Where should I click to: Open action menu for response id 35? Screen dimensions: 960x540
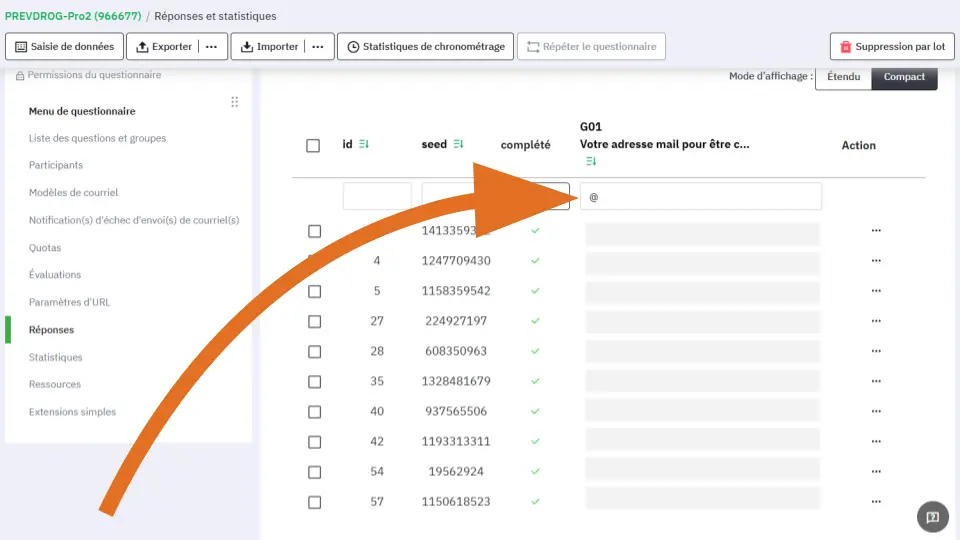tap(876, 381)
